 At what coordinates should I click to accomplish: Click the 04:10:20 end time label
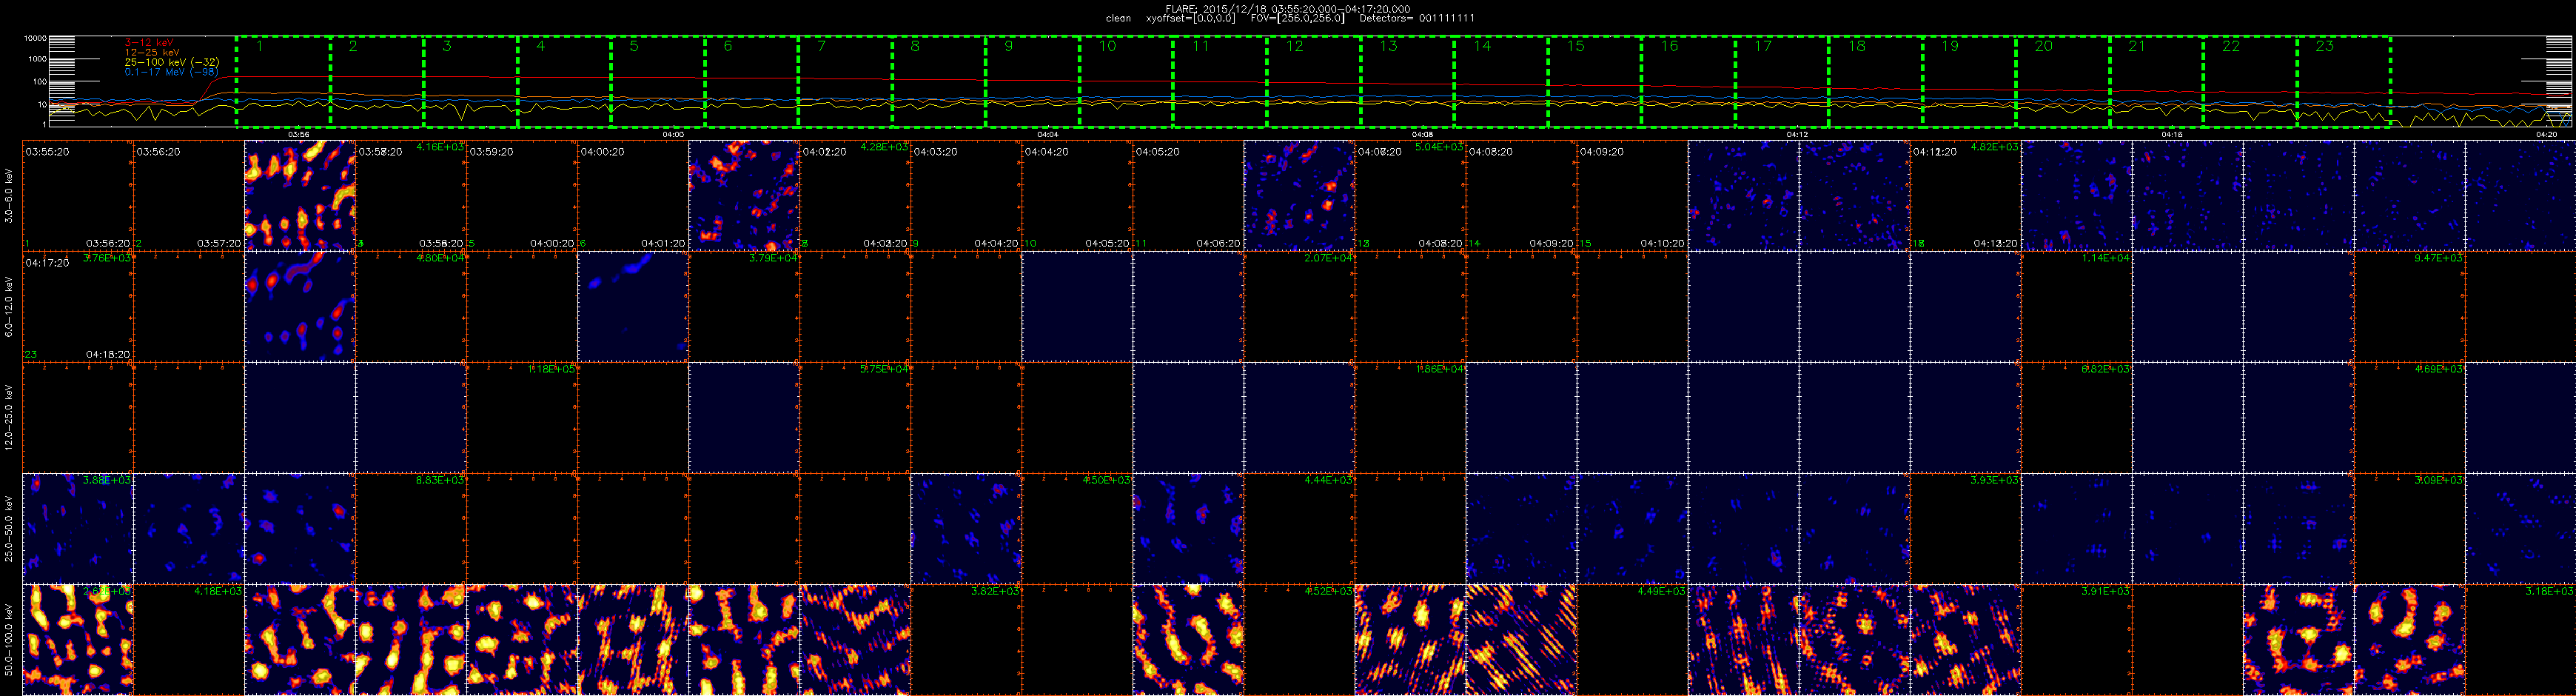point(1662,243)
